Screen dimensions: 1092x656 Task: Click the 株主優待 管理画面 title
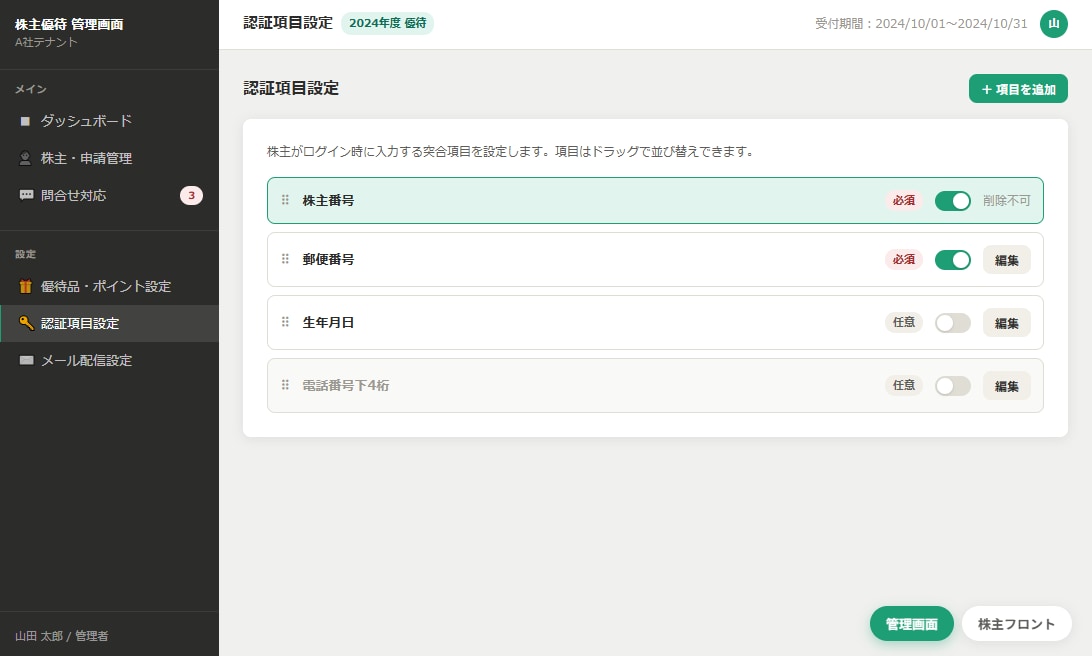[x=69, y=24]
